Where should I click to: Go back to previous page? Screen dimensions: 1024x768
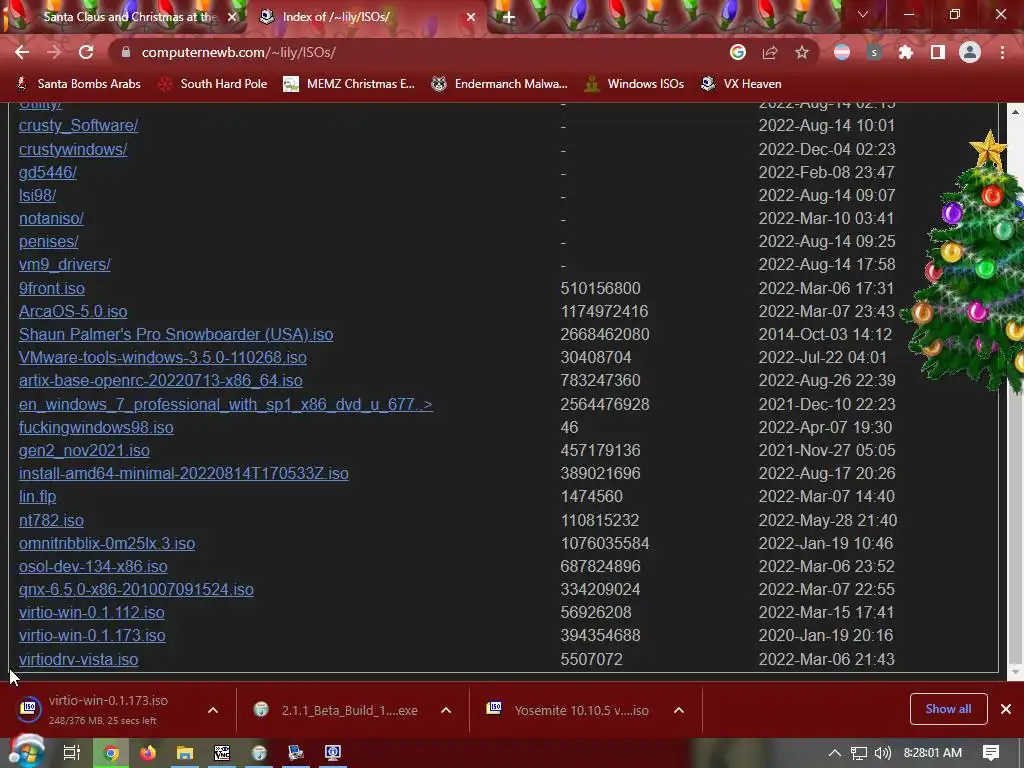click(22, 52)
